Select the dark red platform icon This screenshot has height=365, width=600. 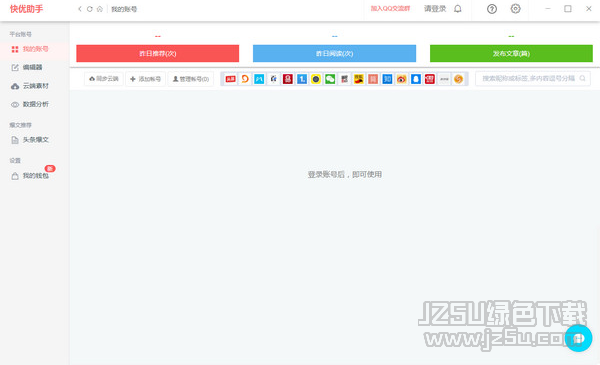point(287,79)
